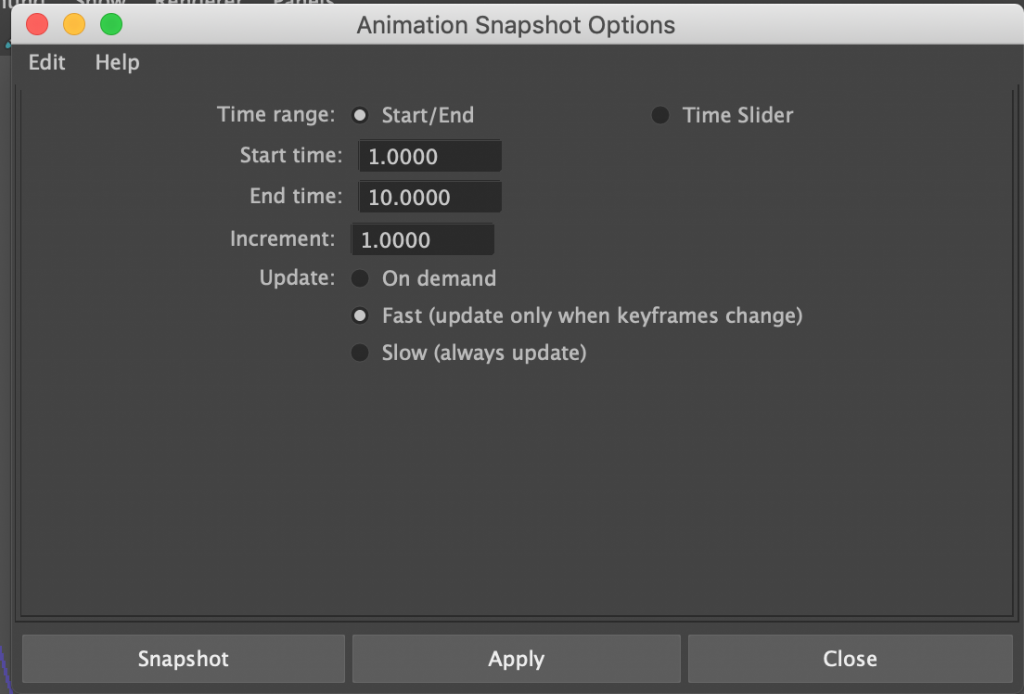Click the Update label text

coord(296,278)
